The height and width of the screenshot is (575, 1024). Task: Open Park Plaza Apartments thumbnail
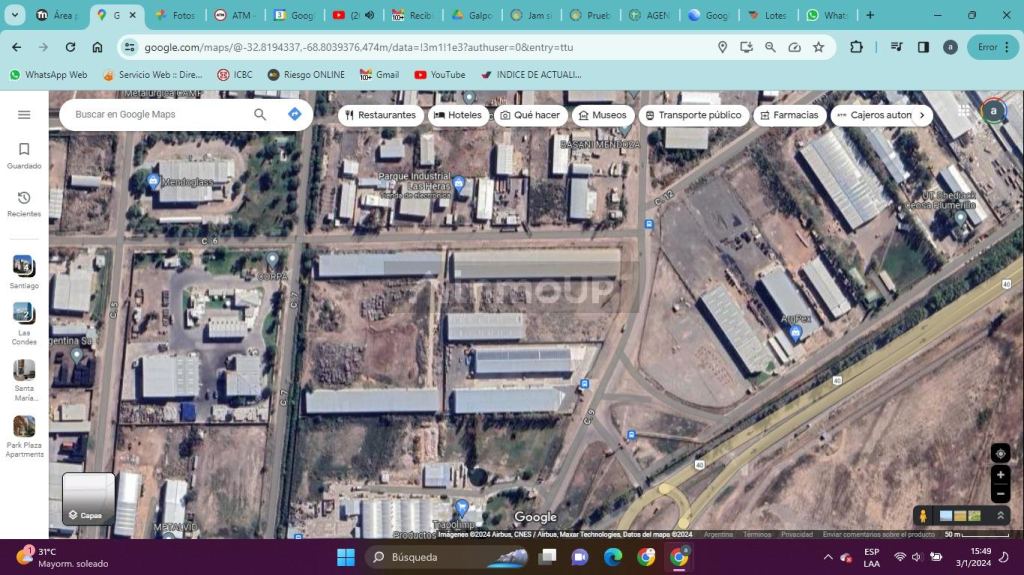24,436
